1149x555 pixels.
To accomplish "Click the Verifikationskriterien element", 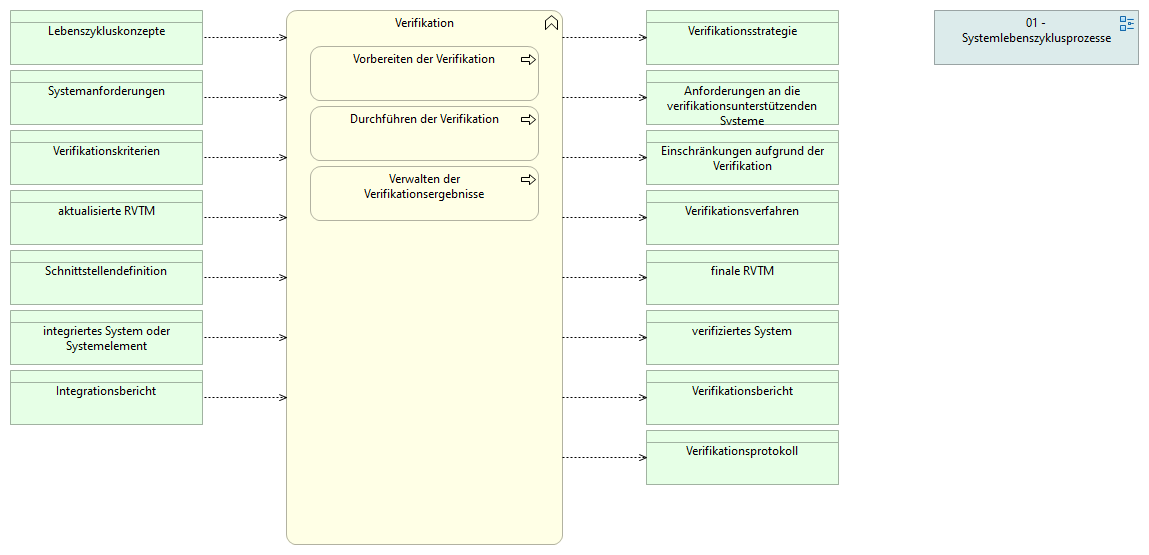I will pos(106,158).
